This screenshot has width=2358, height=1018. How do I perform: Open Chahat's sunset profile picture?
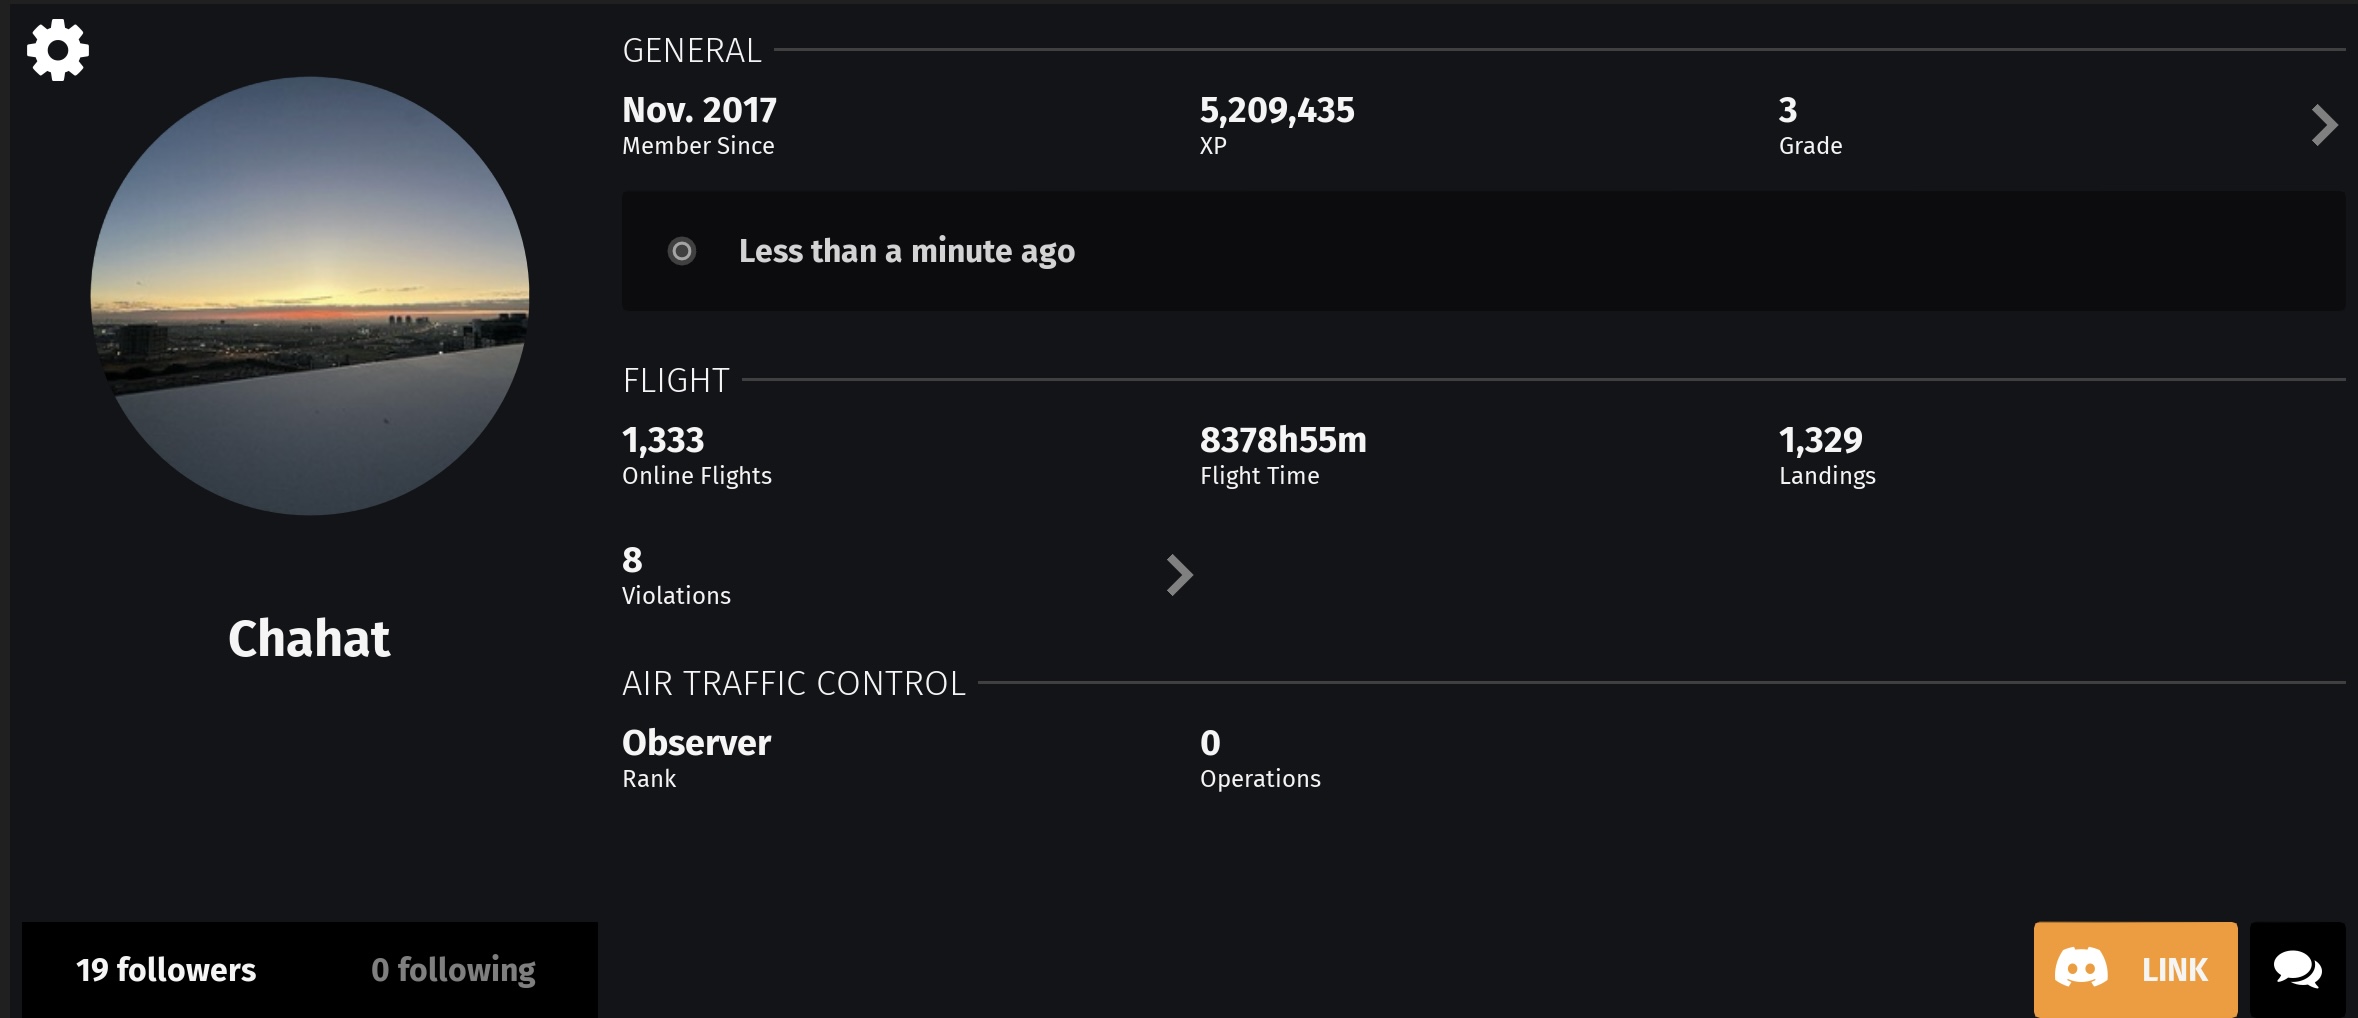pos(310,296)
